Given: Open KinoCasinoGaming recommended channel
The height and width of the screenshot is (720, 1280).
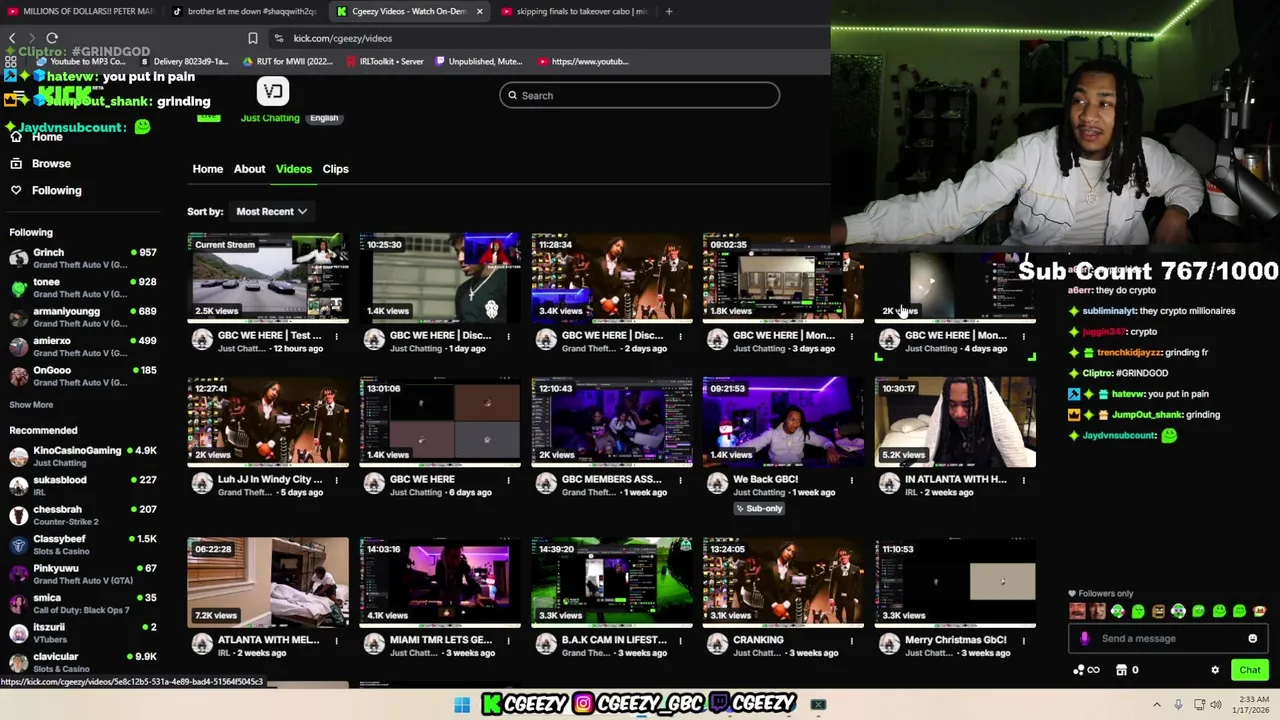Looking at the screenshot, I should 82,456.
